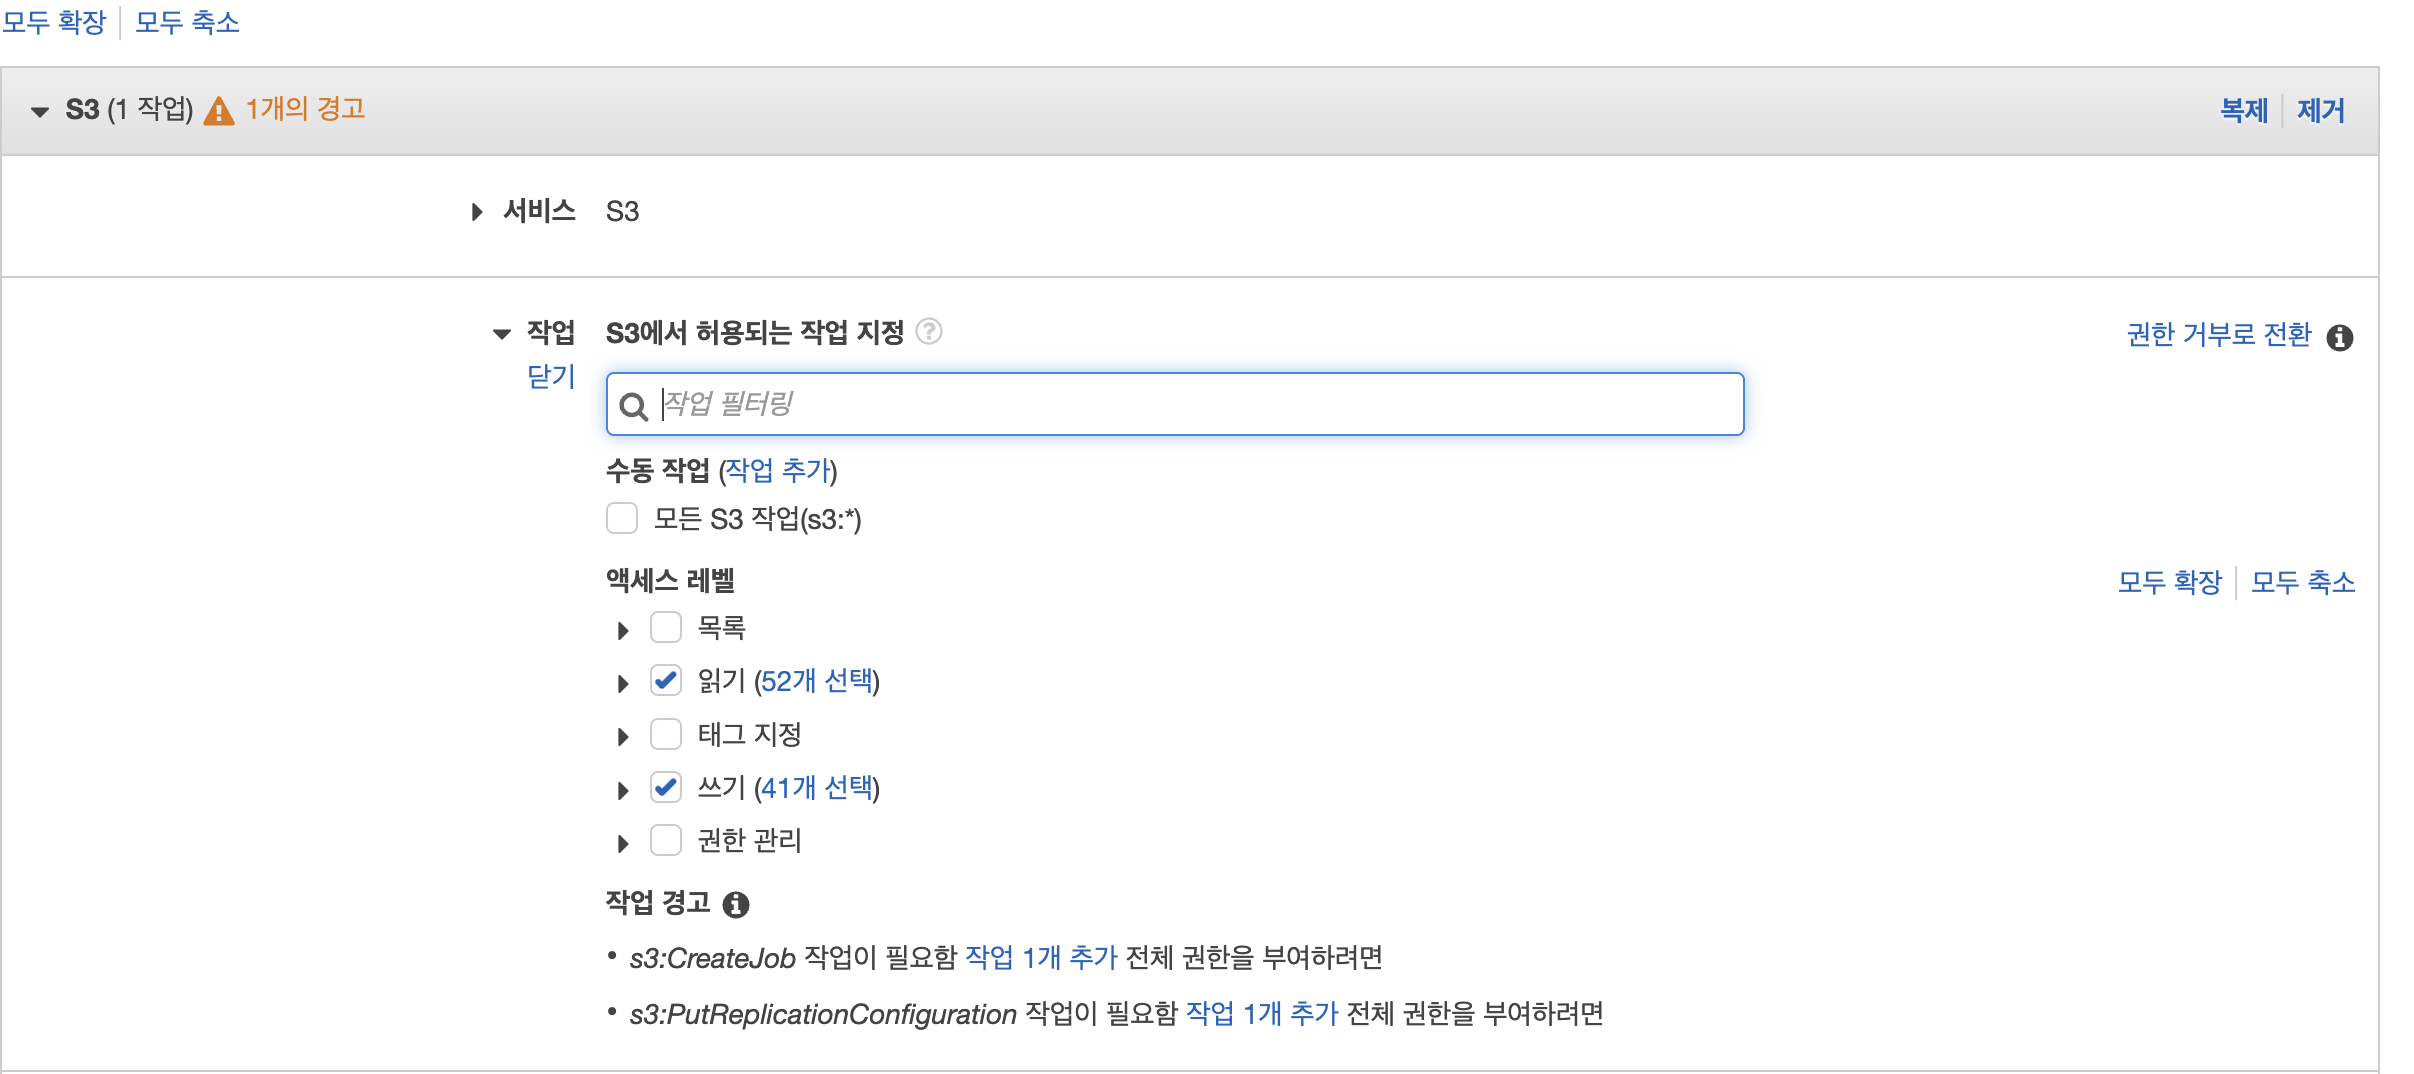Click the S3에서 허용되는 작업 지정 heading
The width and height of the screenshot is (2414, 1074).
click(755, 332)
